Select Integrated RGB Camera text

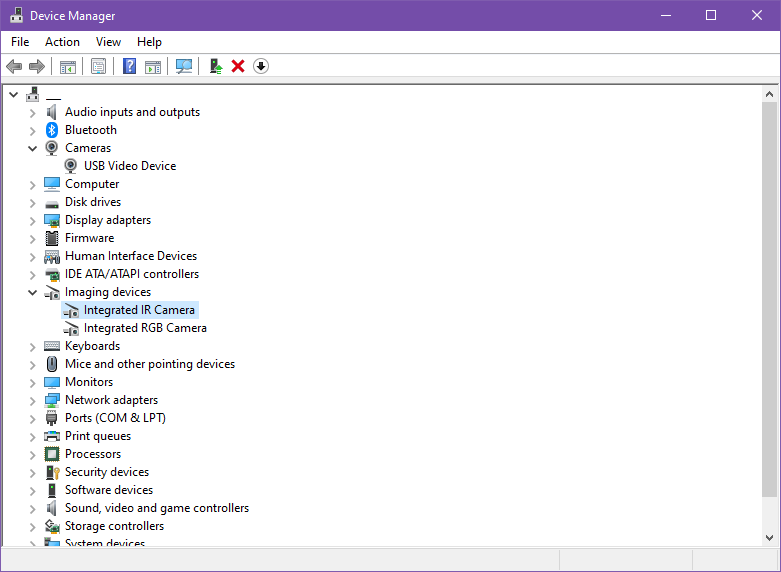click(145, 328)
